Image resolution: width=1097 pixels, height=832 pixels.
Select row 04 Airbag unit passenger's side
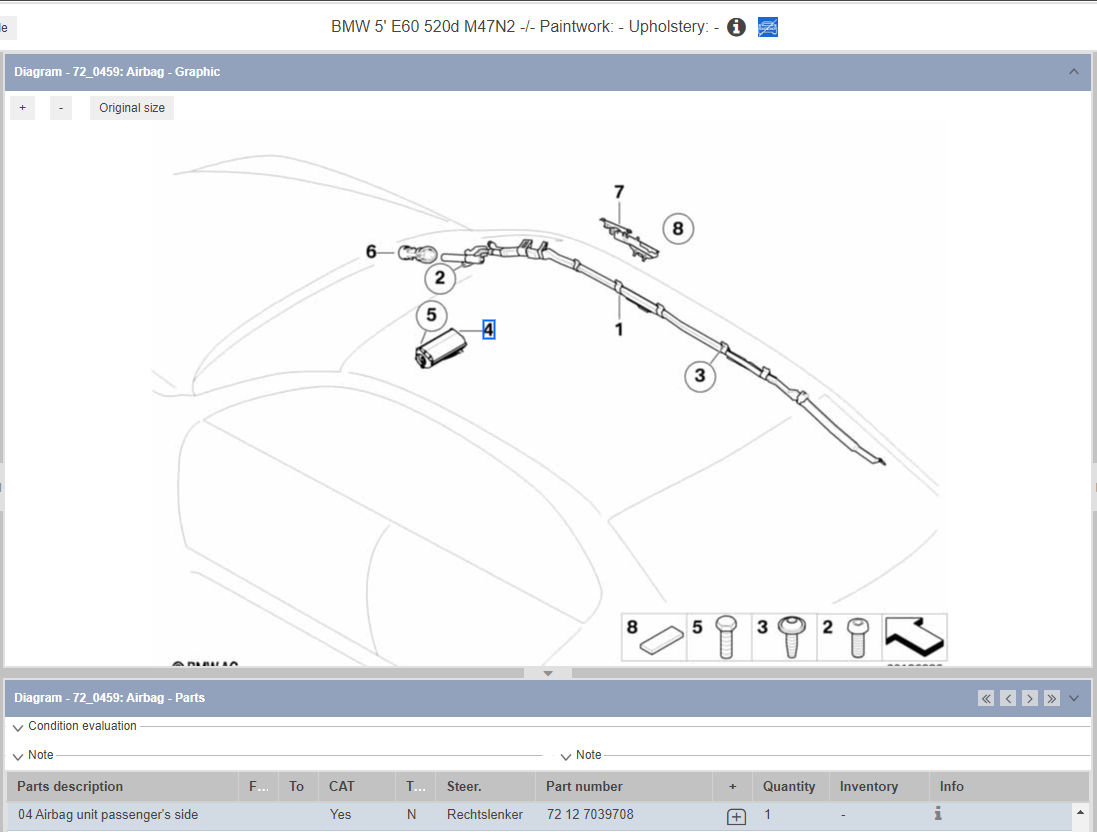pos(539,815)
